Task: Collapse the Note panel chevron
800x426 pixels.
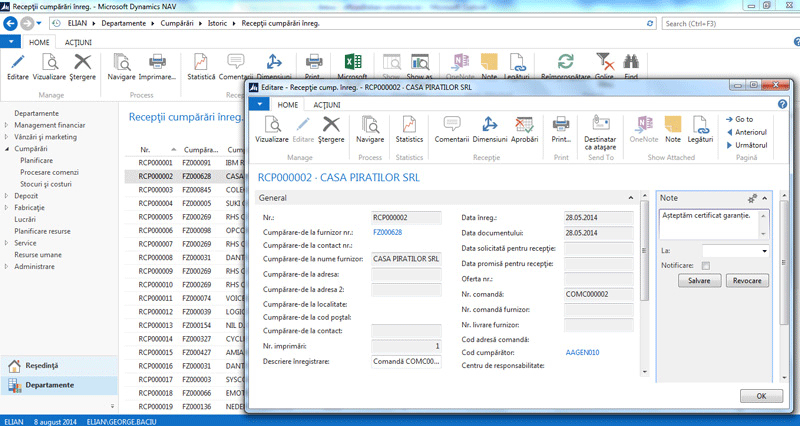Action: [x=764, y=198]
